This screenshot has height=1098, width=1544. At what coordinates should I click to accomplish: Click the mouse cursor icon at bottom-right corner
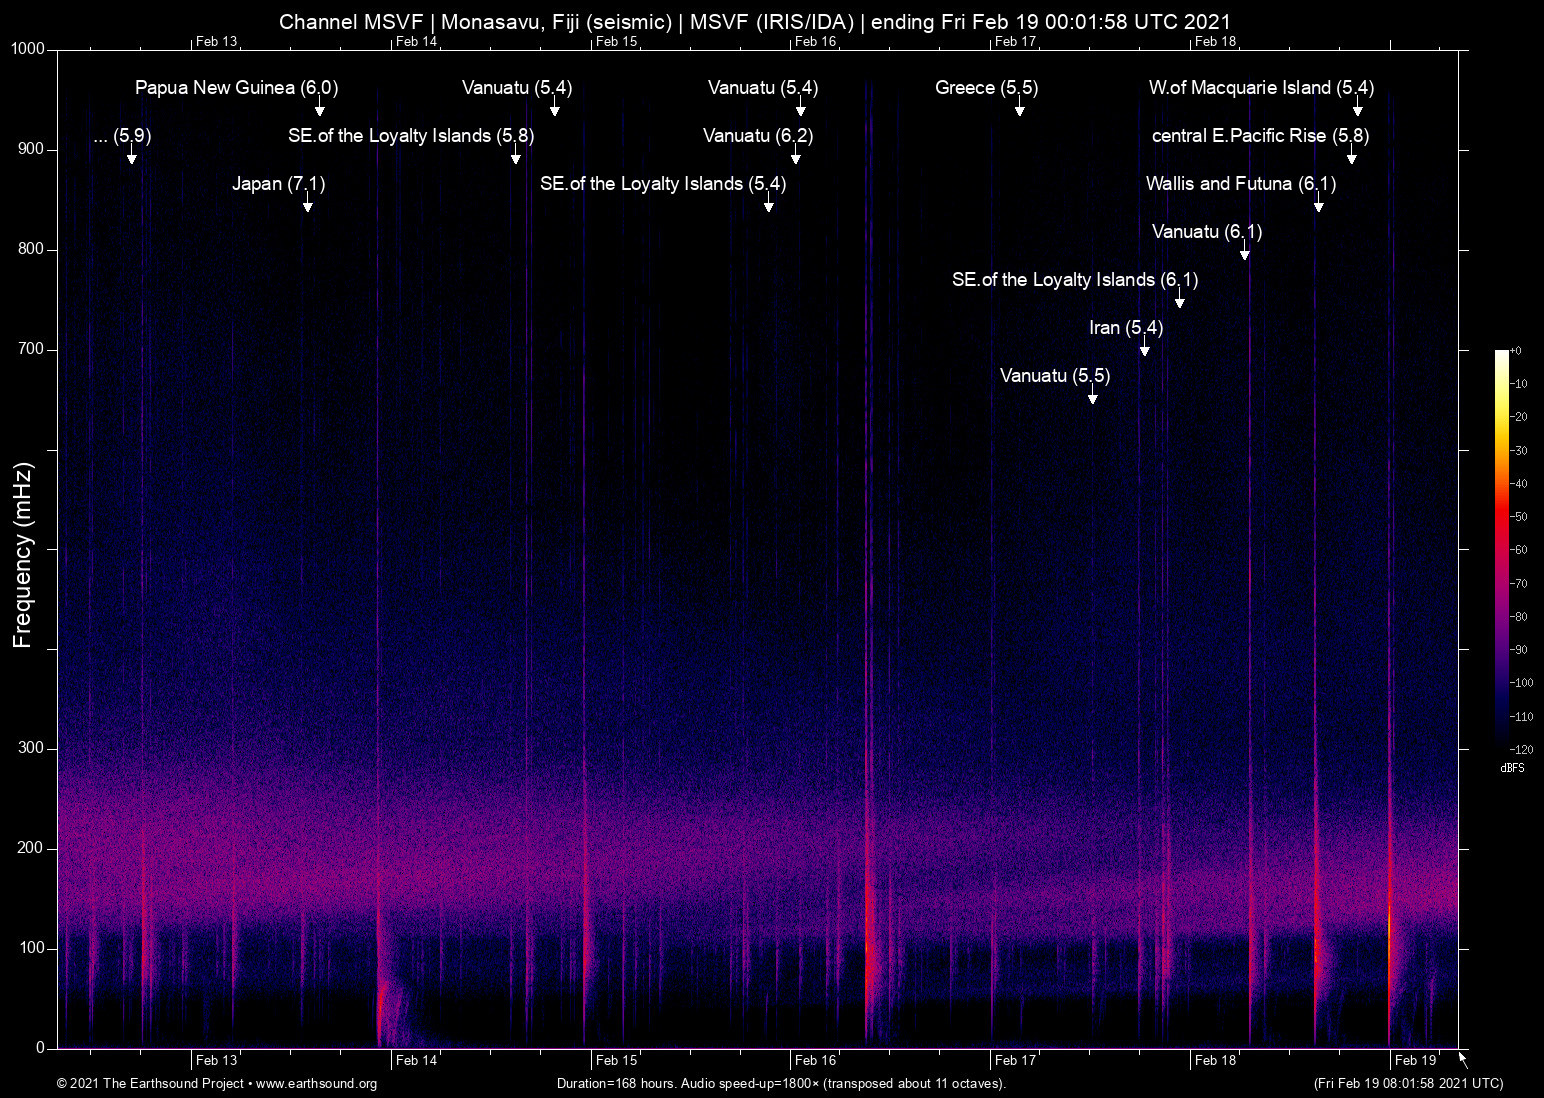pyautogui.click(x=1463, y=1060)
